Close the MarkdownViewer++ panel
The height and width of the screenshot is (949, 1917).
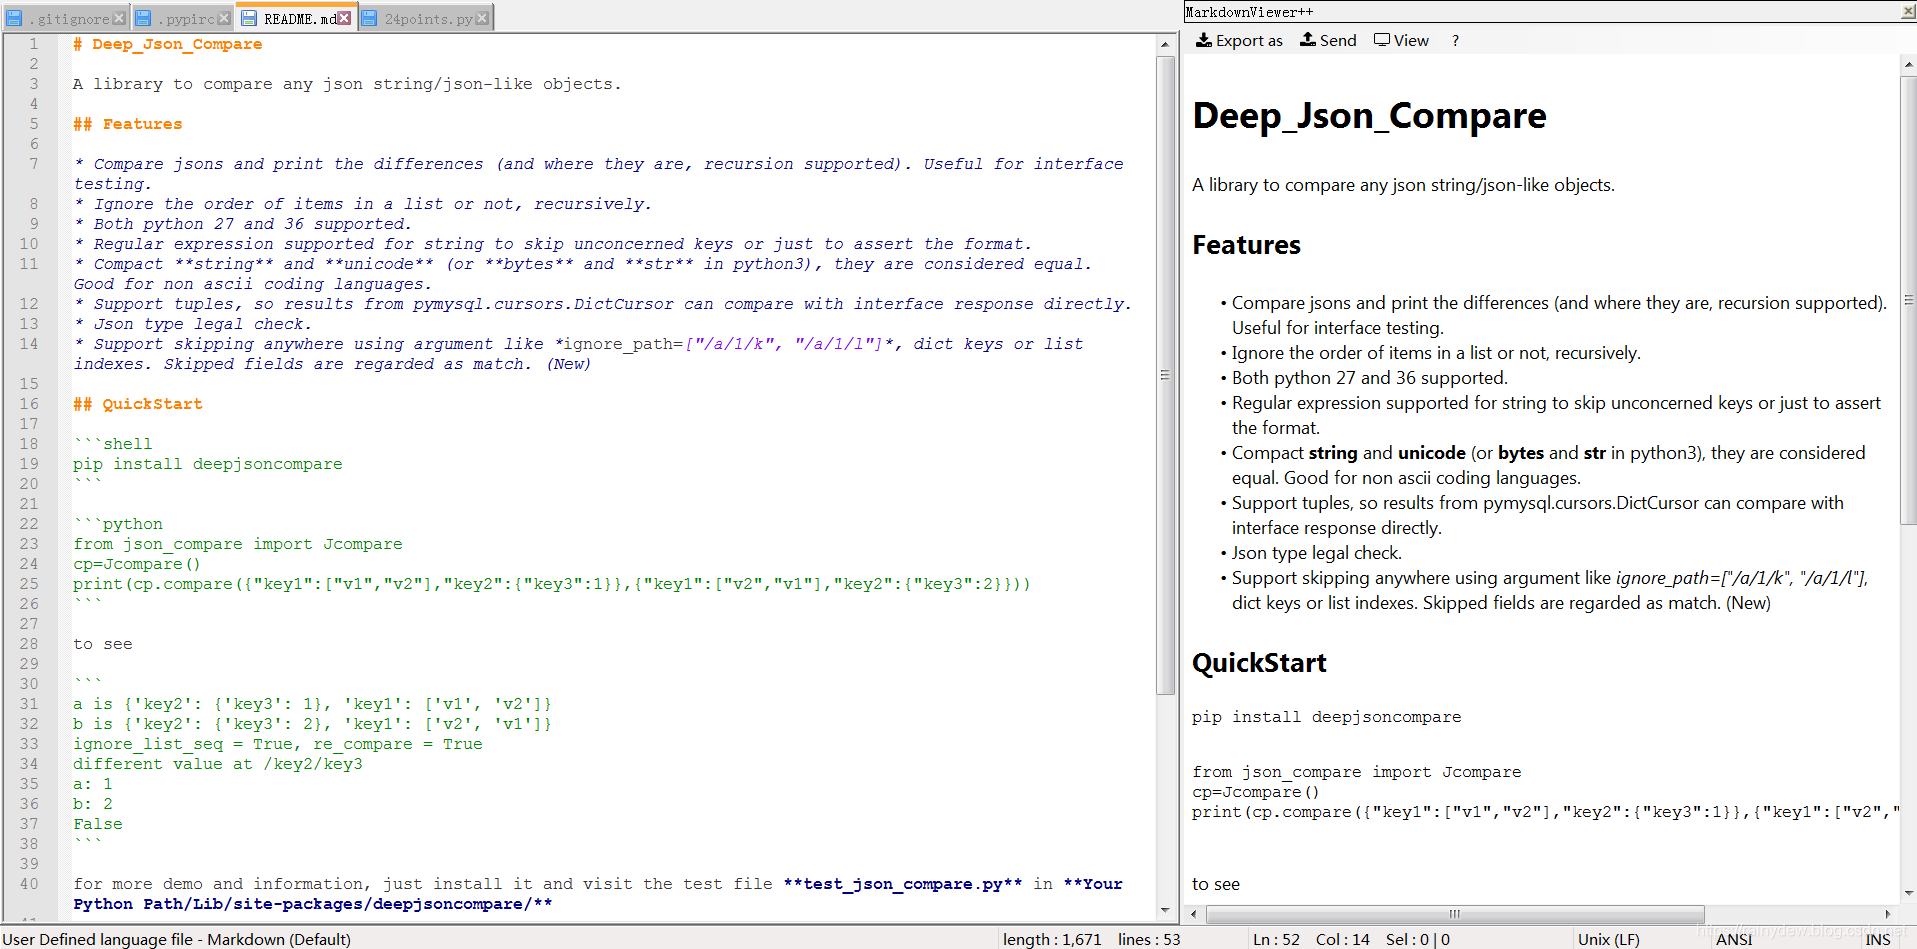tap(1908, 12)
